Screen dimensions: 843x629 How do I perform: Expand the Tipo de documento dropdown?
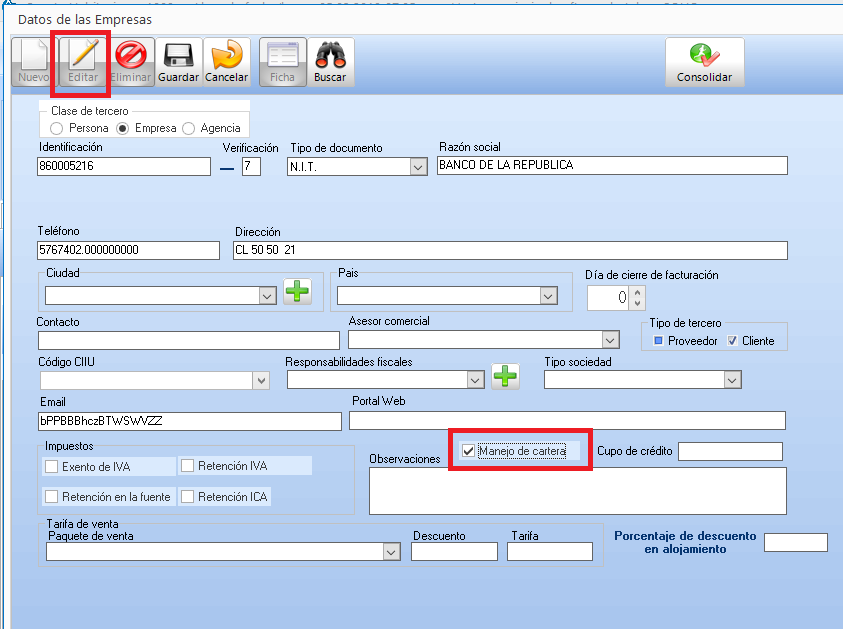pos(418,167)
